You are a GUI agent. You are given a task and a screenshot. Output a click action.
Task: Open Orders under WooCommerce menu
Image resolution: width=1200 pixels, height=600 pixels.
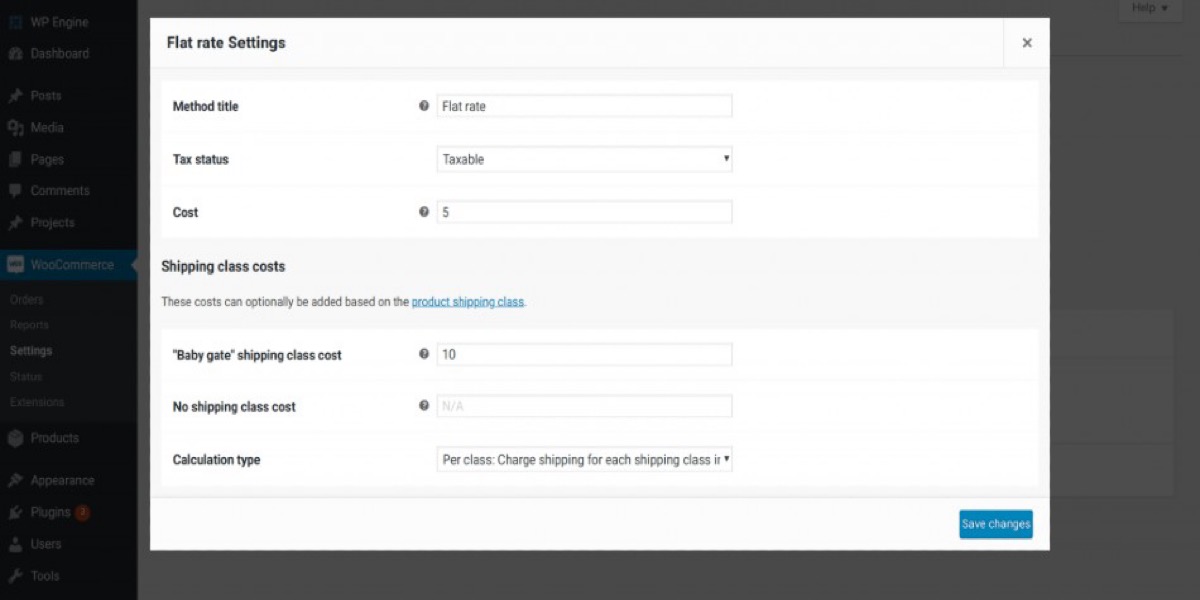coord(27,300)
